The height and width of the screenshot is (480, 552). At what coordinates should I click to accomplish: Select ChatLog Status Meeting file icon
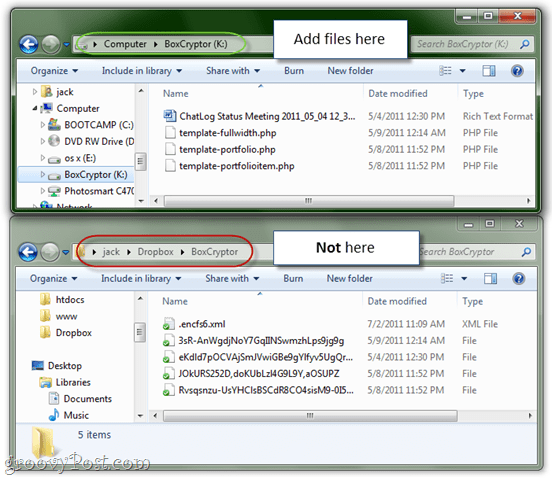[170, 116]
